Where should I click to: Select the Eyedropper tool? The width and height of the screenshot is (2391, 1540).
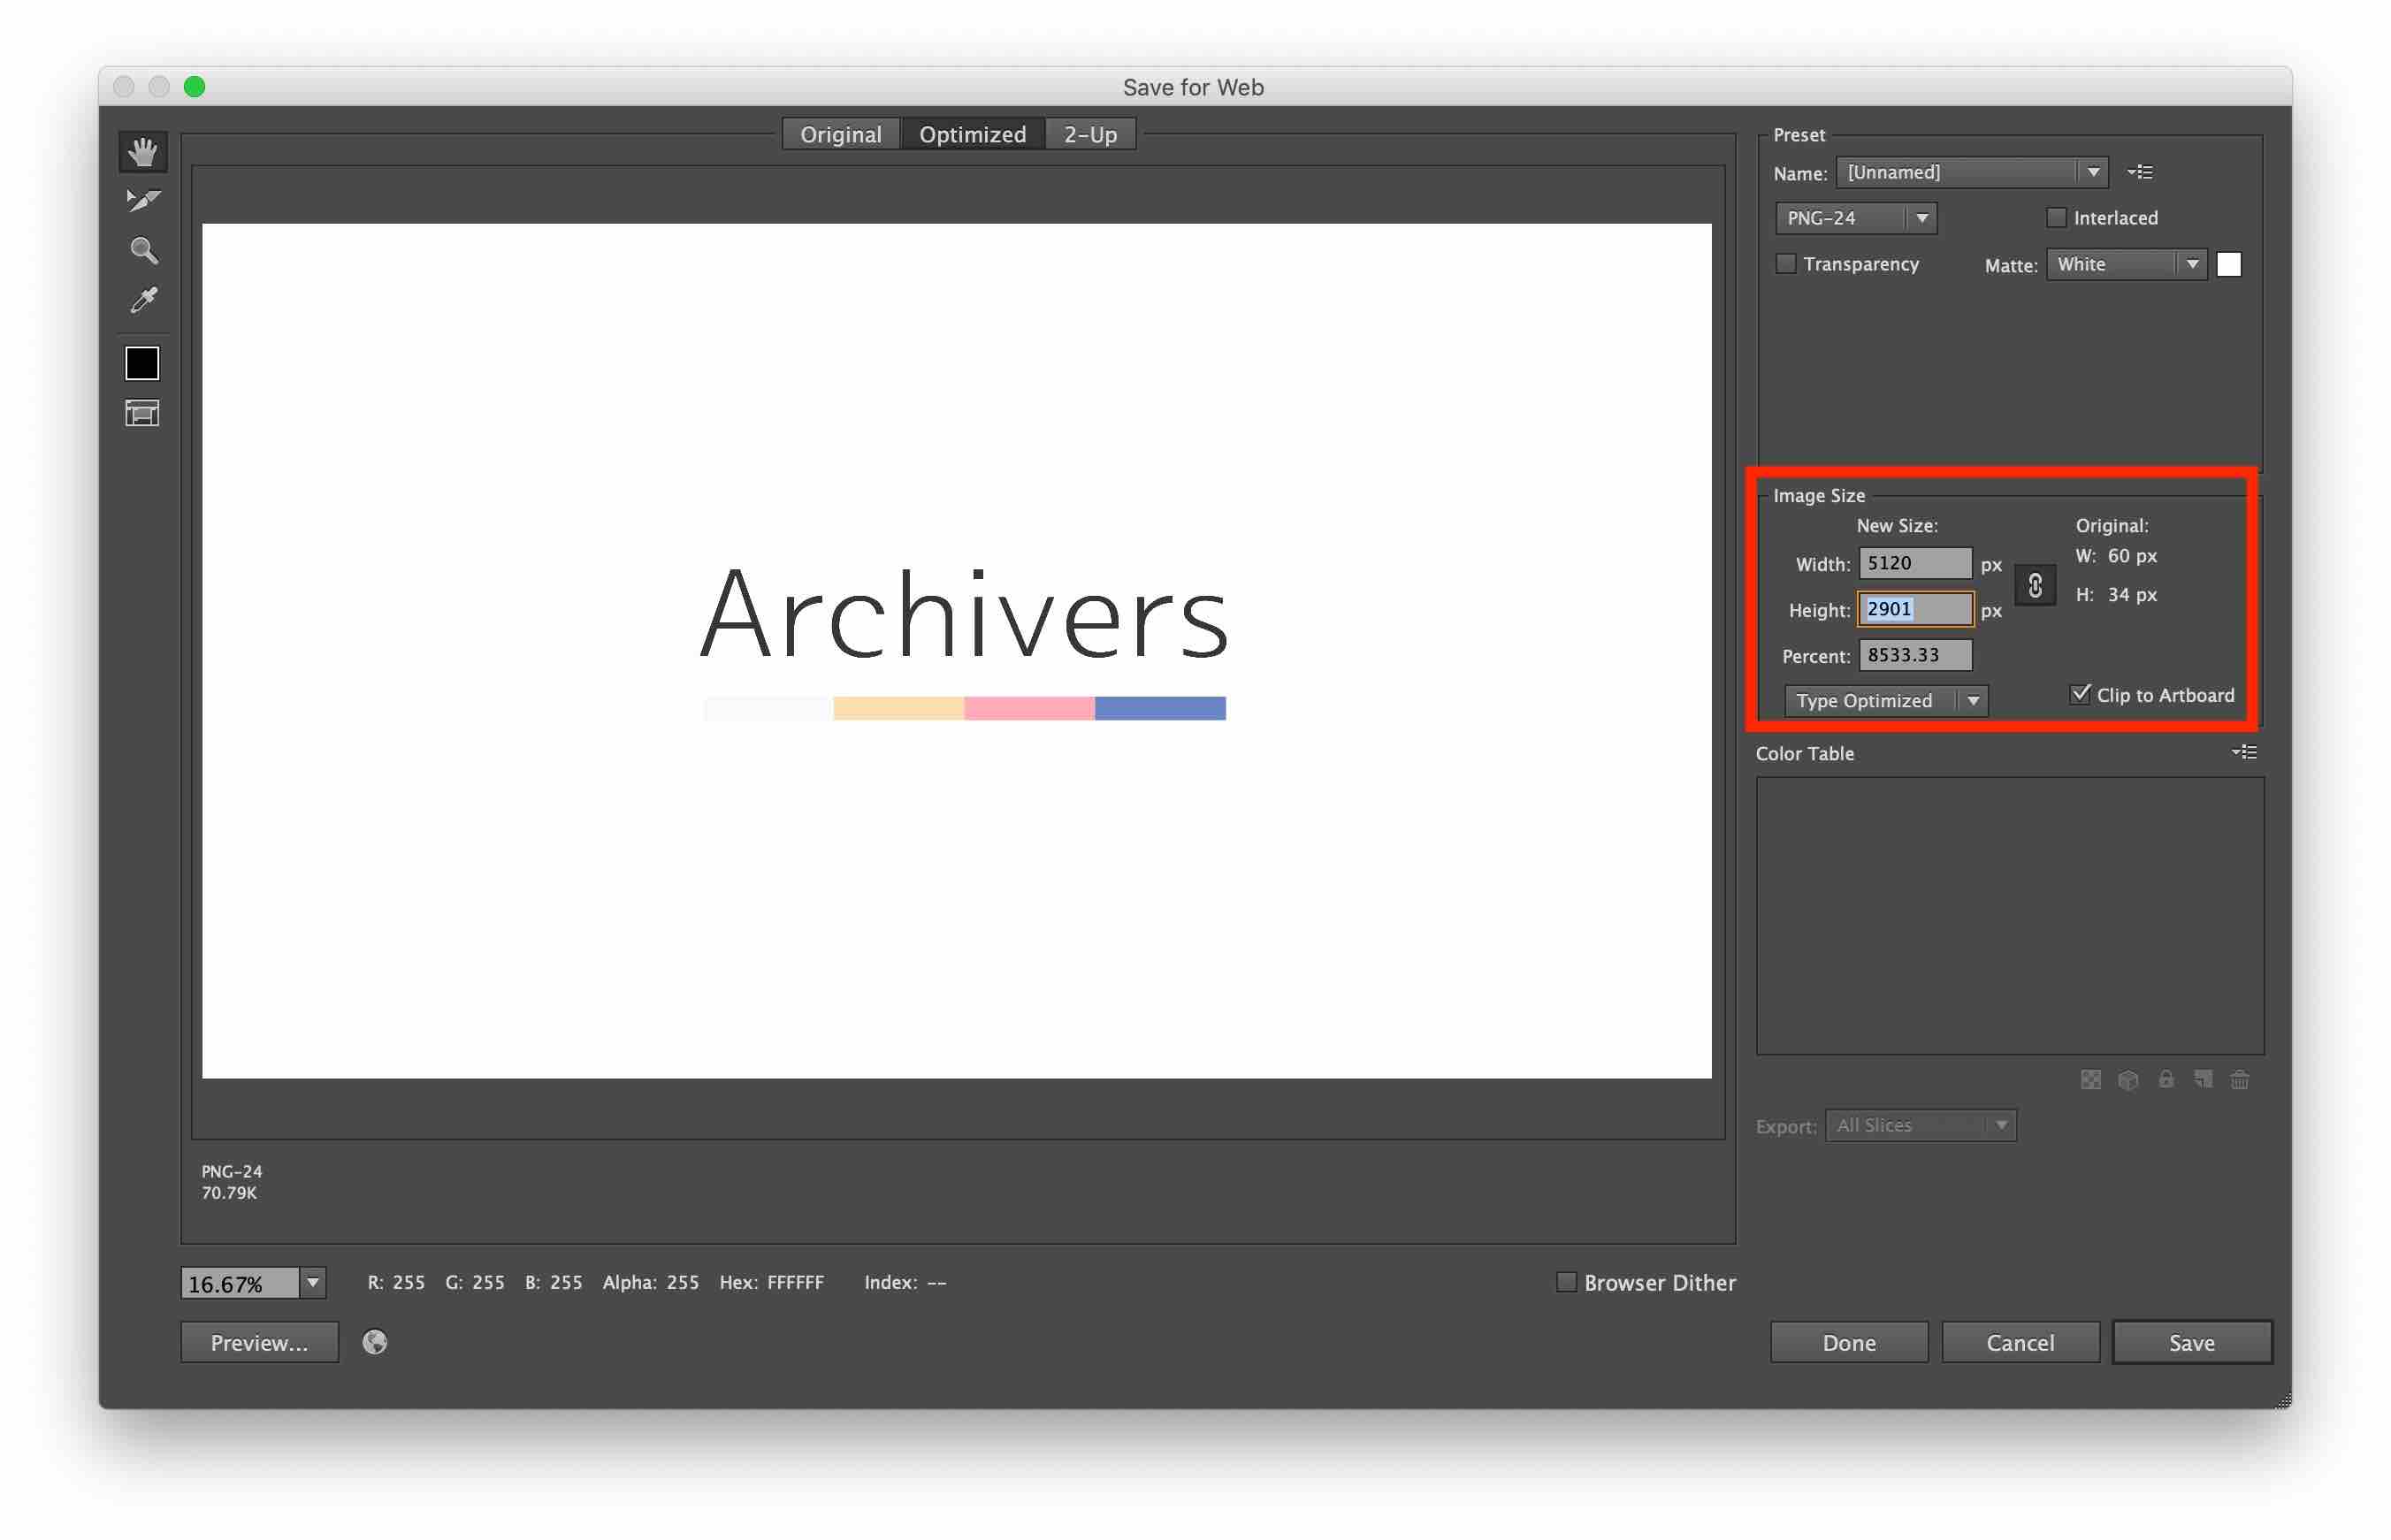click(142, 301)
